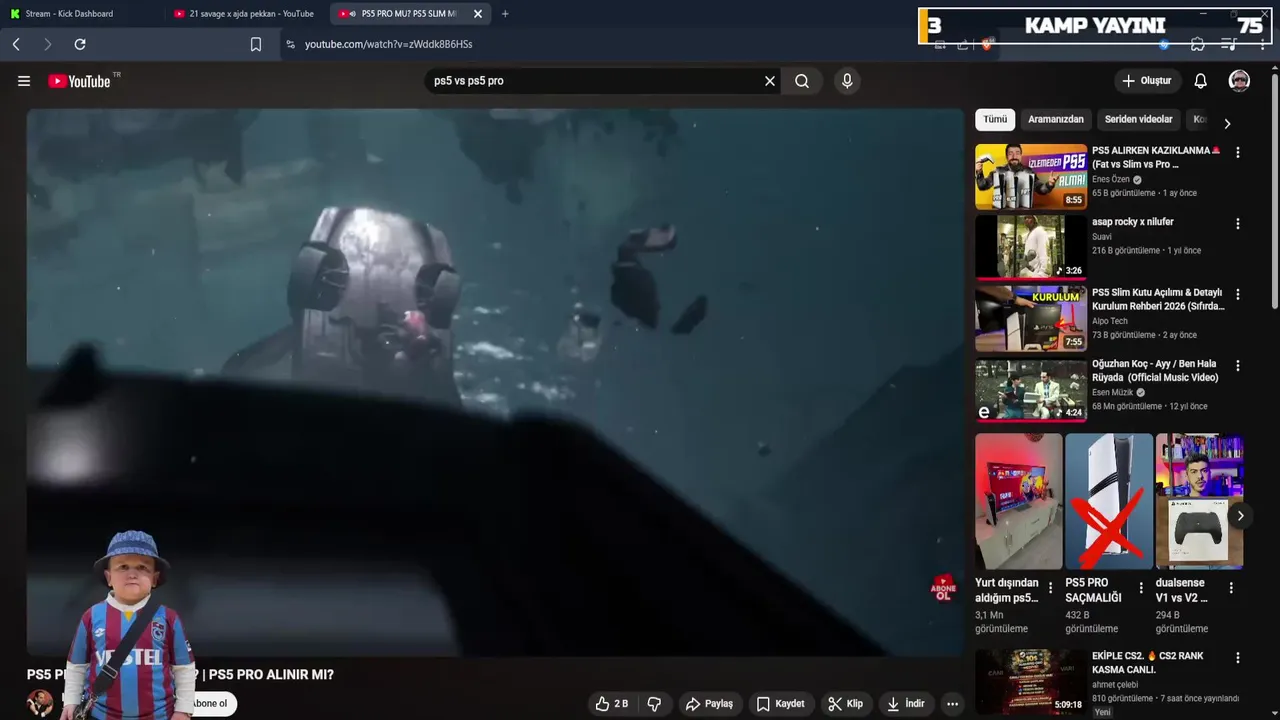This screenshot has height=720, width=1280.
Task: Subscribe using Abone ol button
Action: point(210,703)
